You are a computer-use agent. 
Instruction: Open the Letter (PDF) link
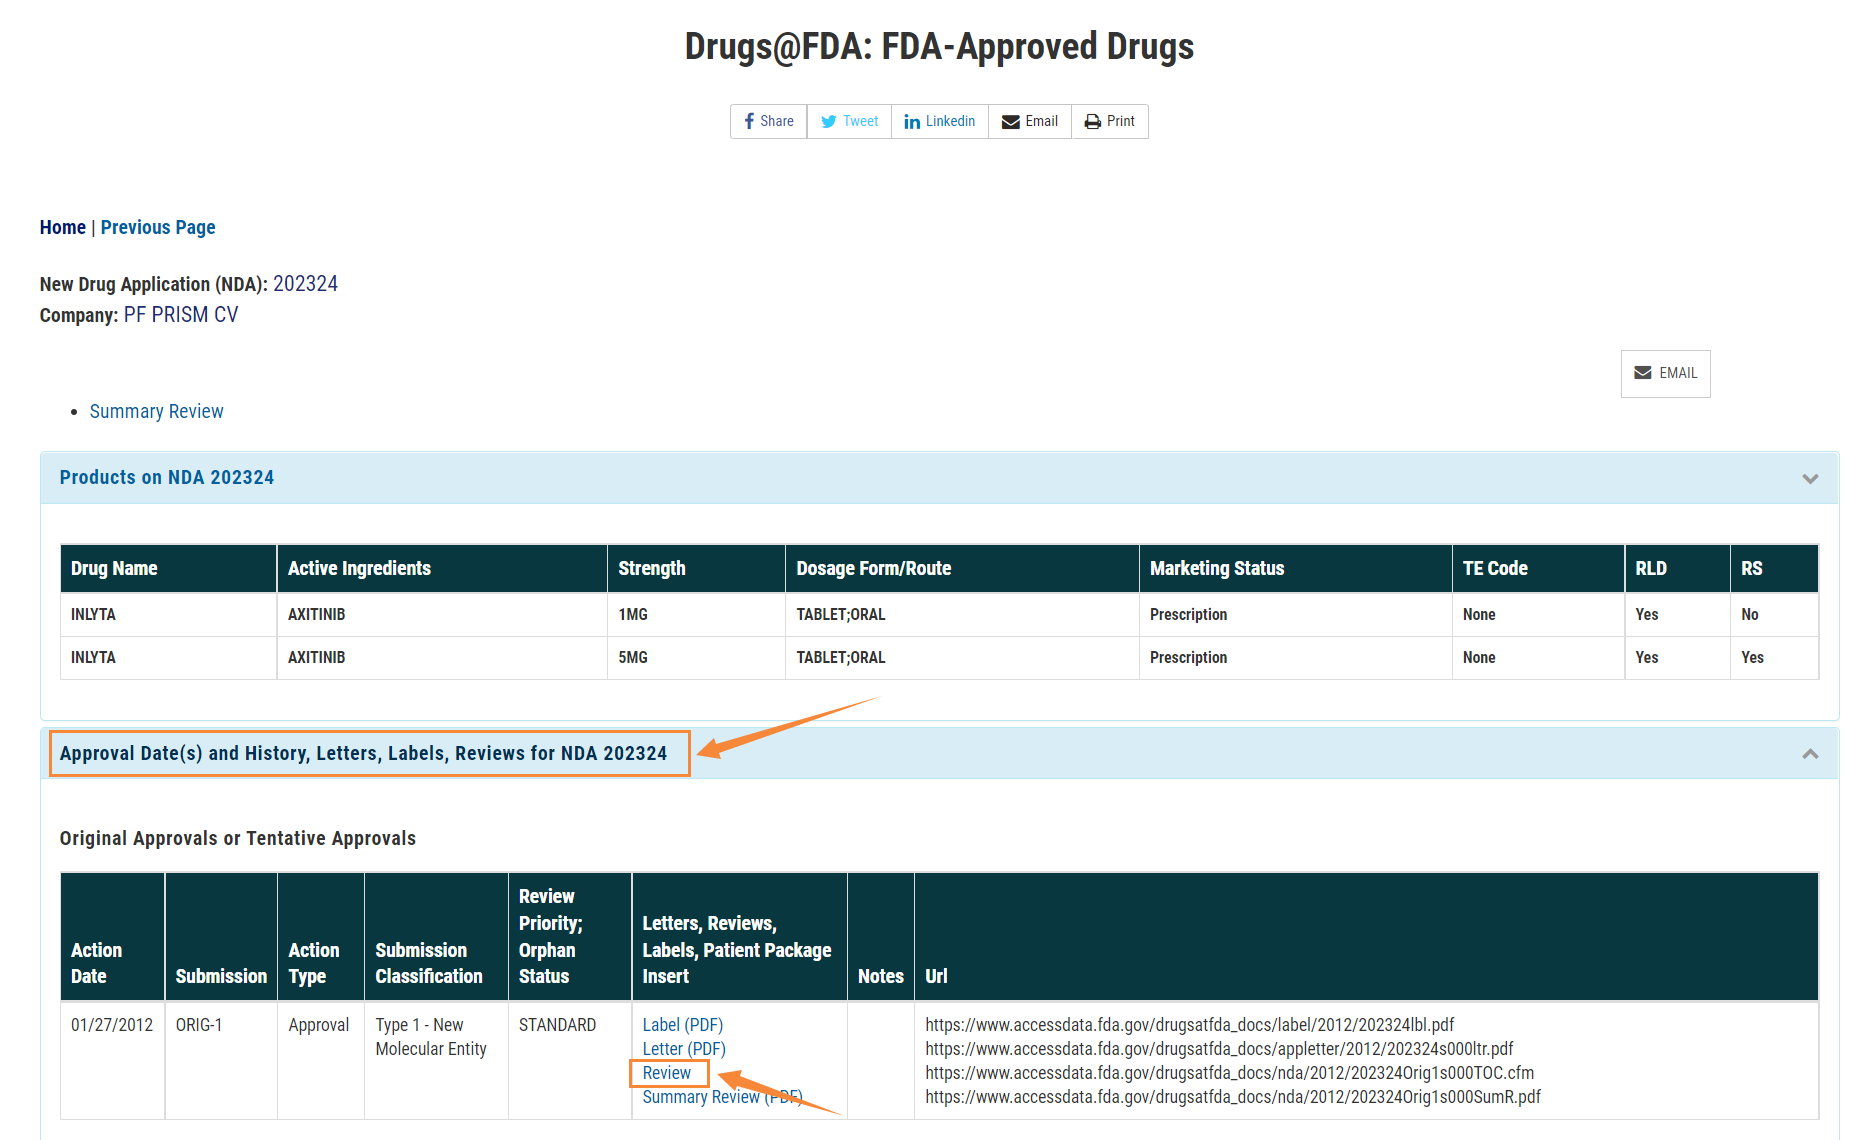(683, 1049)
